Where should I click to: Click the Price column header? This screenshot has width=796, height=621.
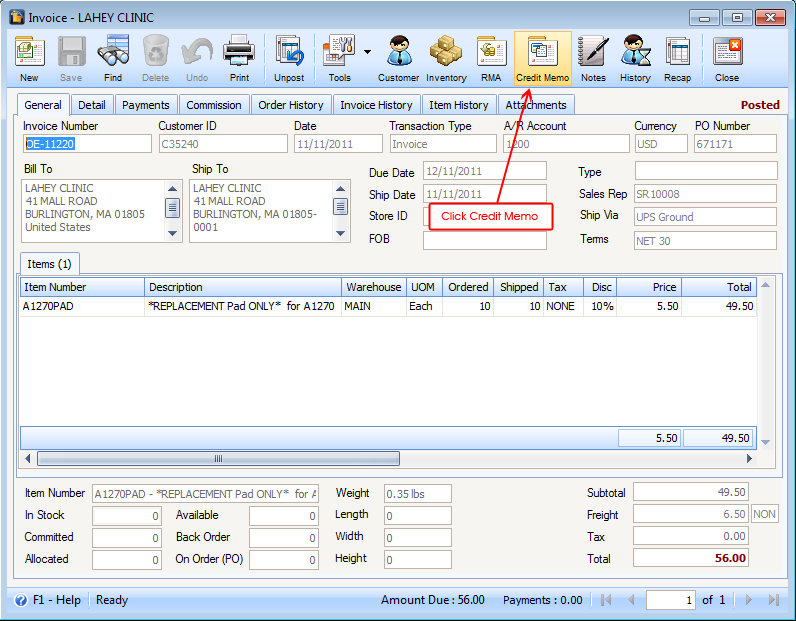649,287
